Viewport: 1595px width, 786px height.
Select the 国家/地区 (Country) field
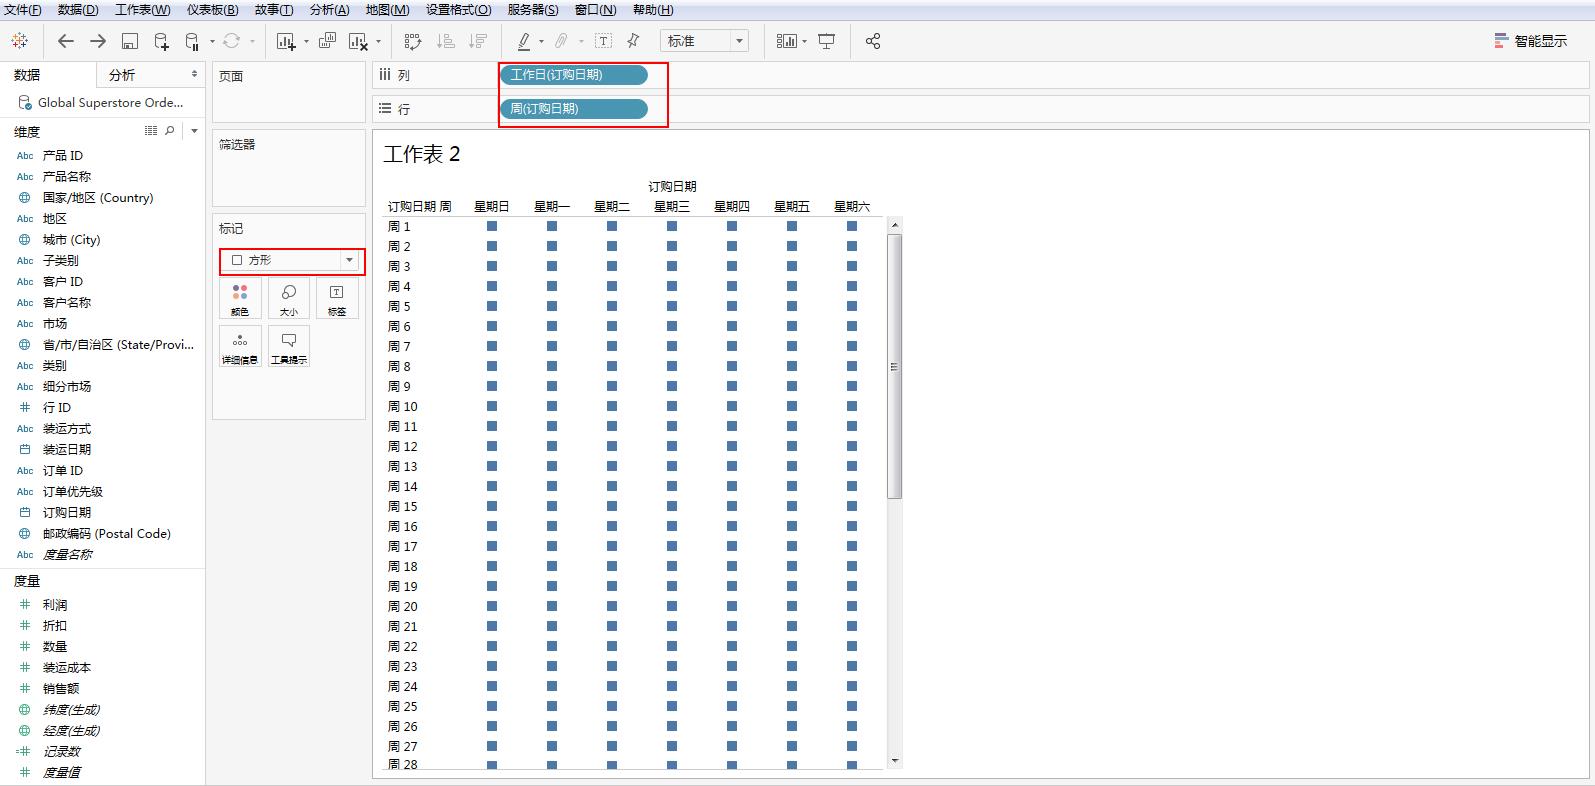tap(98, 197)
